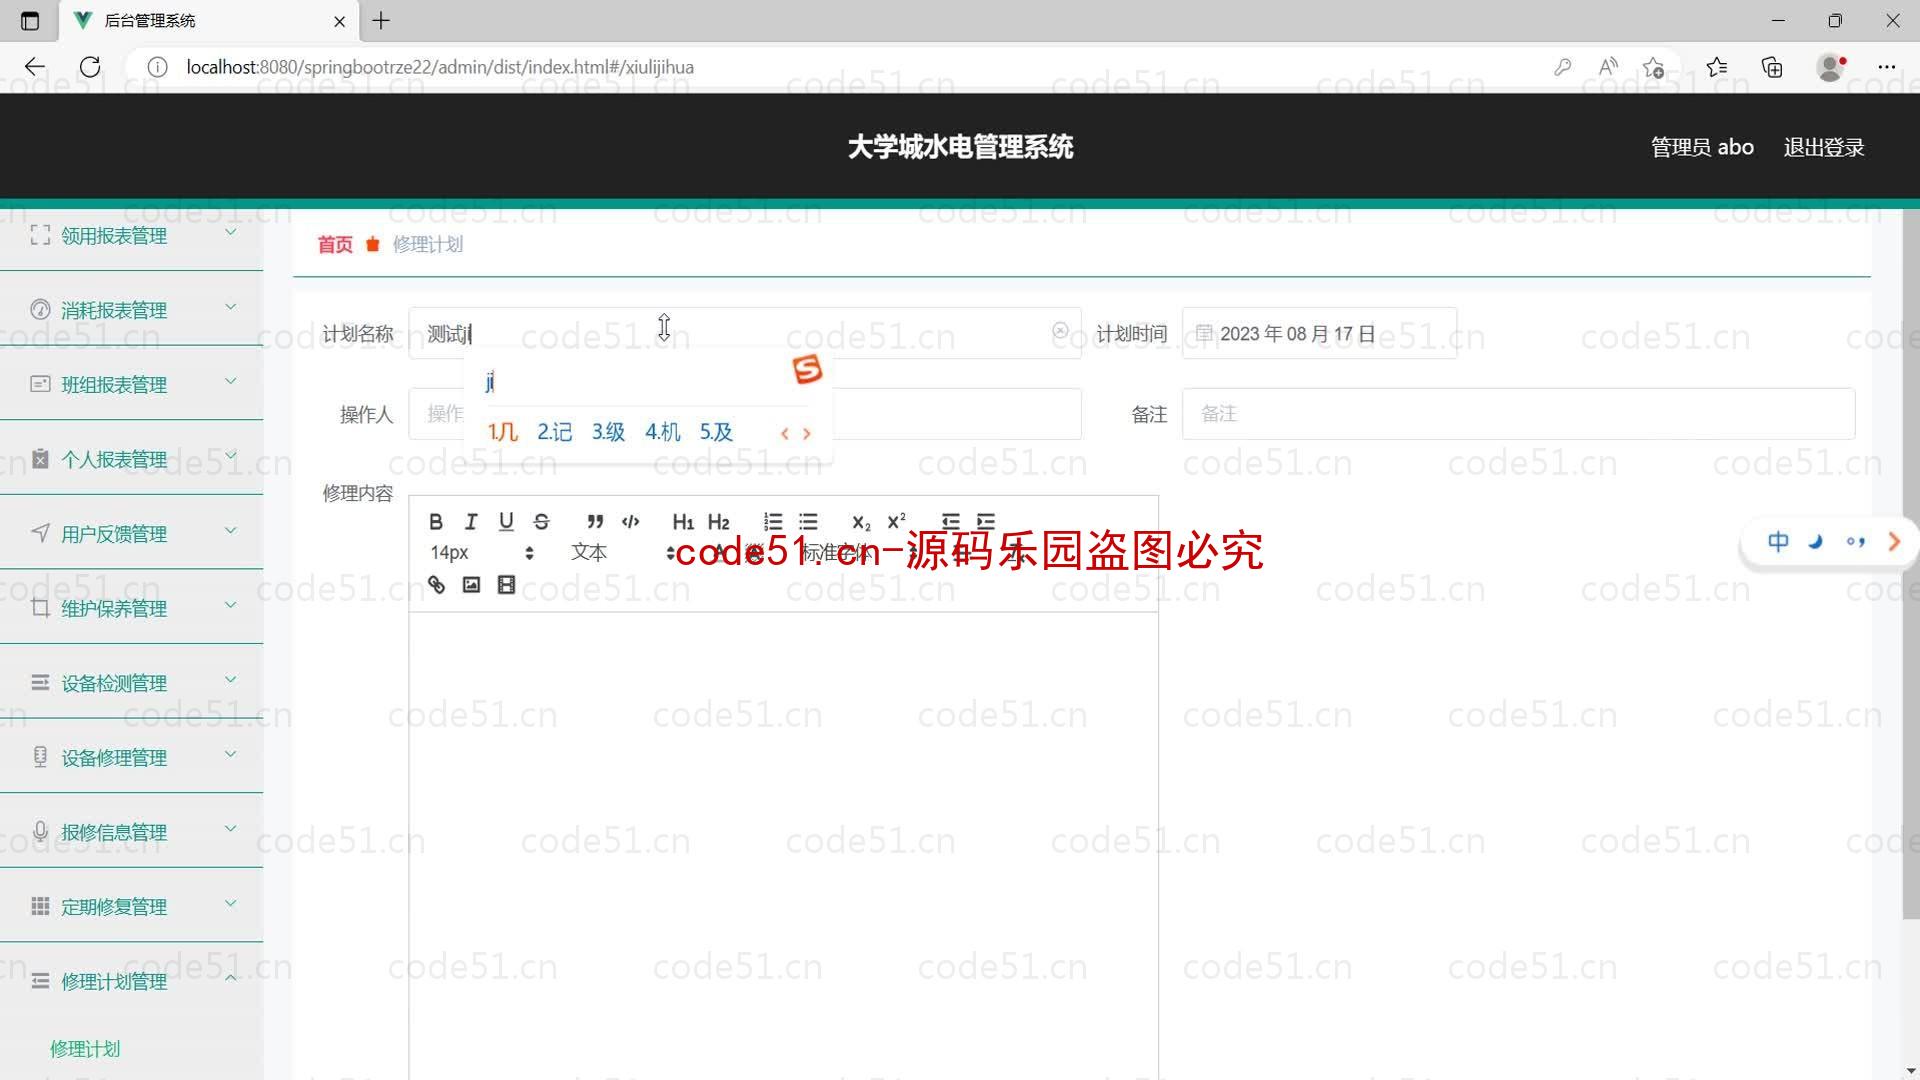Toggle italic formatting in editor
The image size is (1920, 1080).
click(471, 521)
